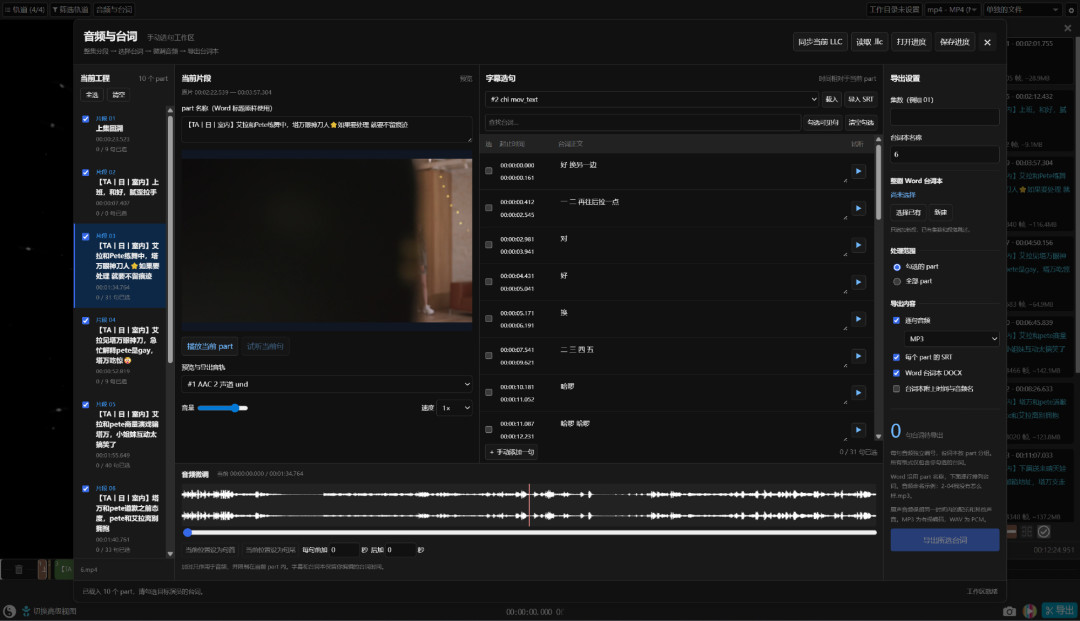Toggle the 片段 04 part checkbox

pyautogui.click(x=85, y=321)
